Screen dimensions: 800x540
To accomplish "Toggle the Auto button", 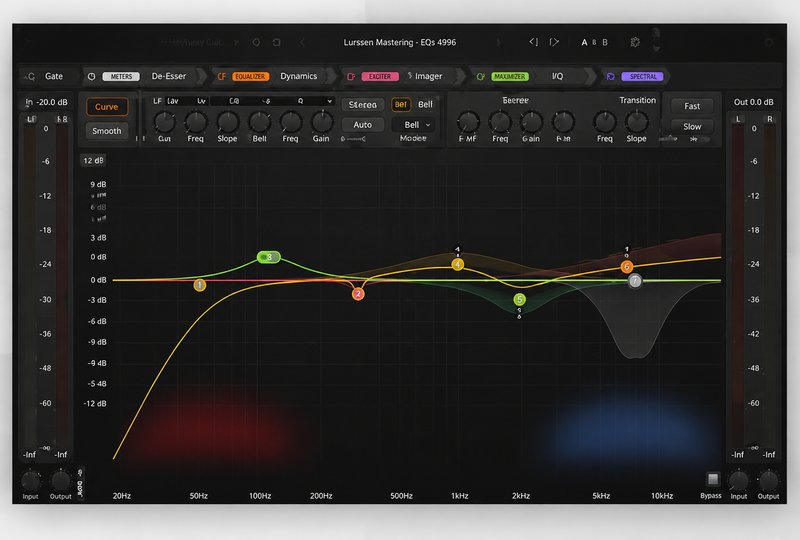I will point(363,125).
